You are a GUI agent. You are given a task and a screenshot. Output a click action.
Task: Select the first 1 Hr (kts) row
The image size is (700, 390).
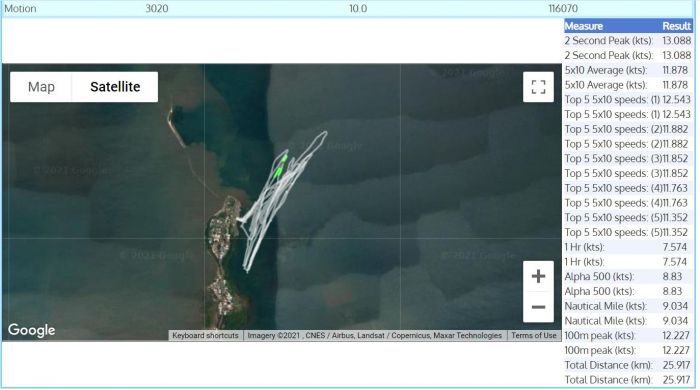coord(628,247)
